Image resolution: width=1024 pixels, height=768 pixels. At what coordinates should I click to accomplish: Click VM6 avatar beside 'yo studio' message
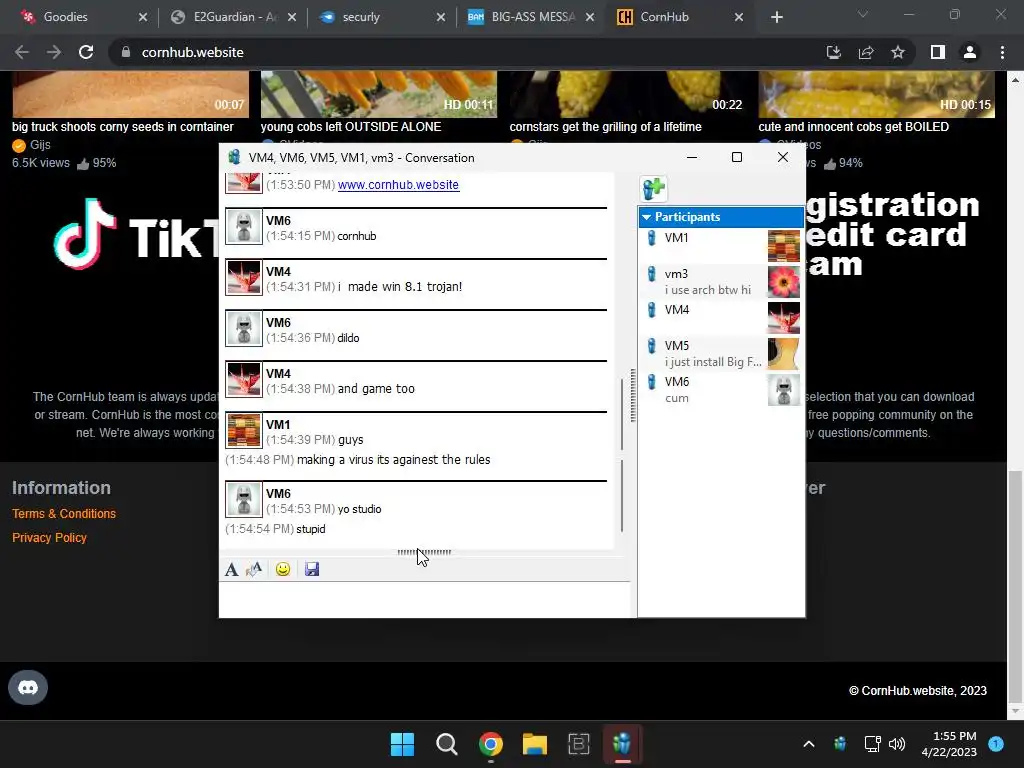(244, 500)
